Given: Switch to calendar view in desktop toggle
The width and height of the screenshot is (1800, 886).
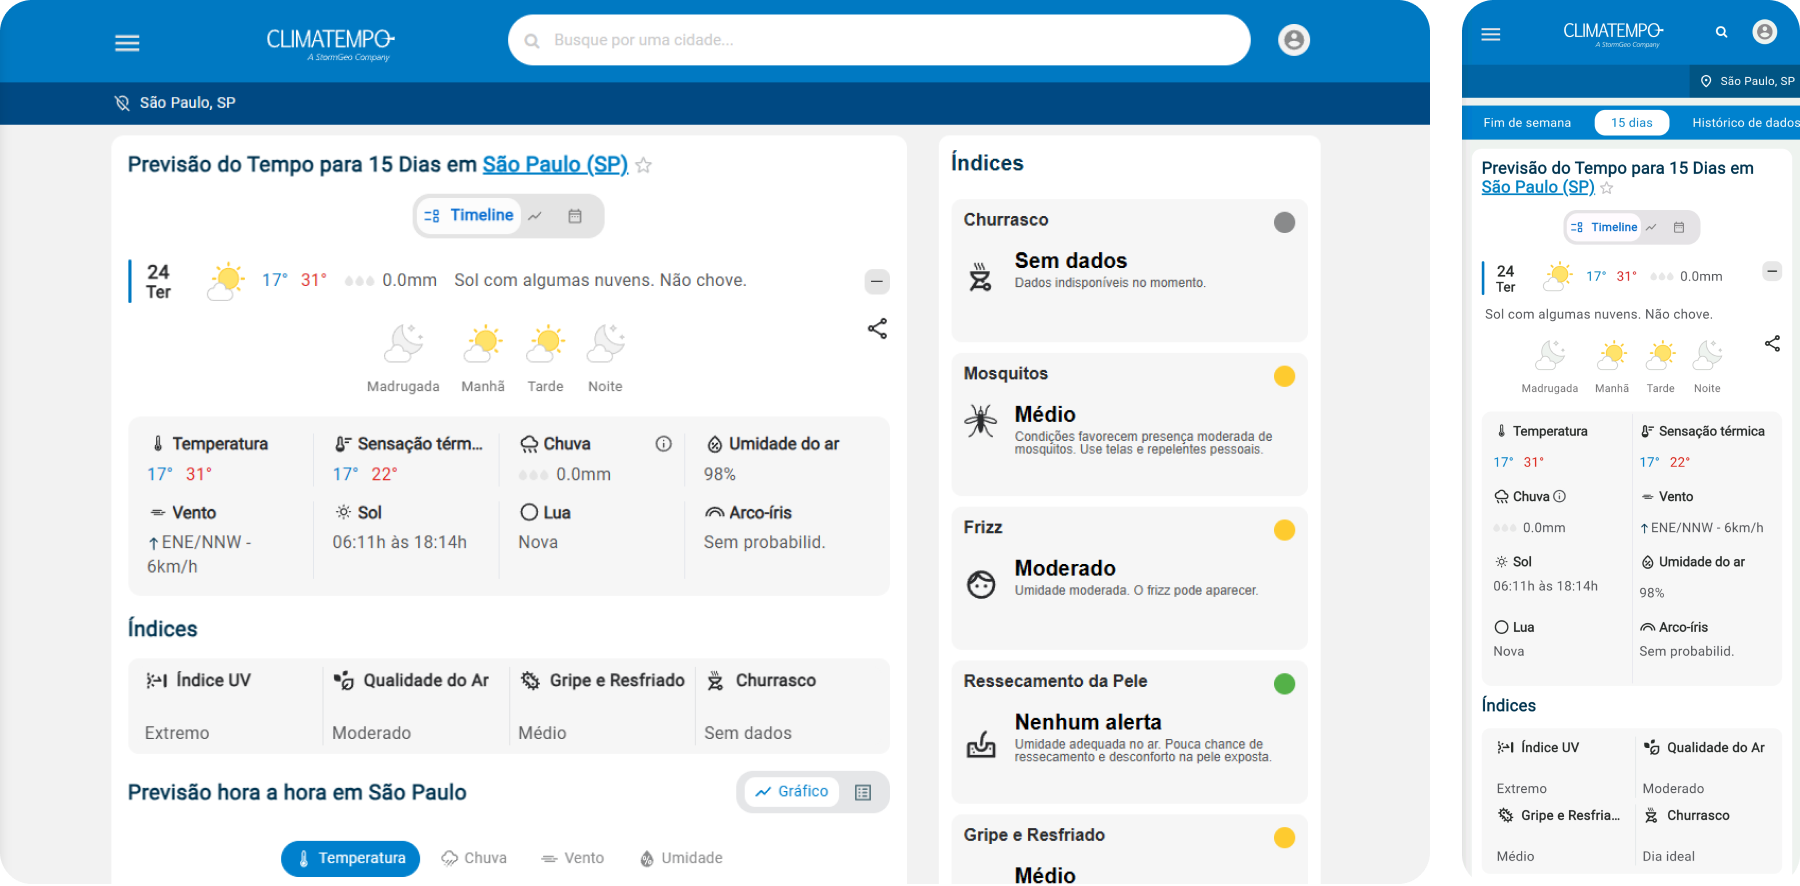Looking at the screenshot, I should click(x=575, y=216).
